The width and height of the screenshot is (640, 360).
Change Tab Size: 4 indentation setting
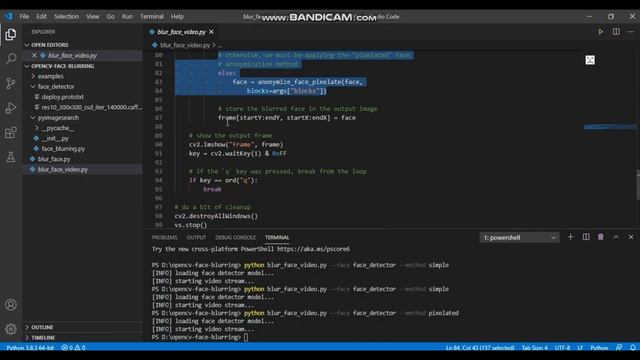click(535, 348)
